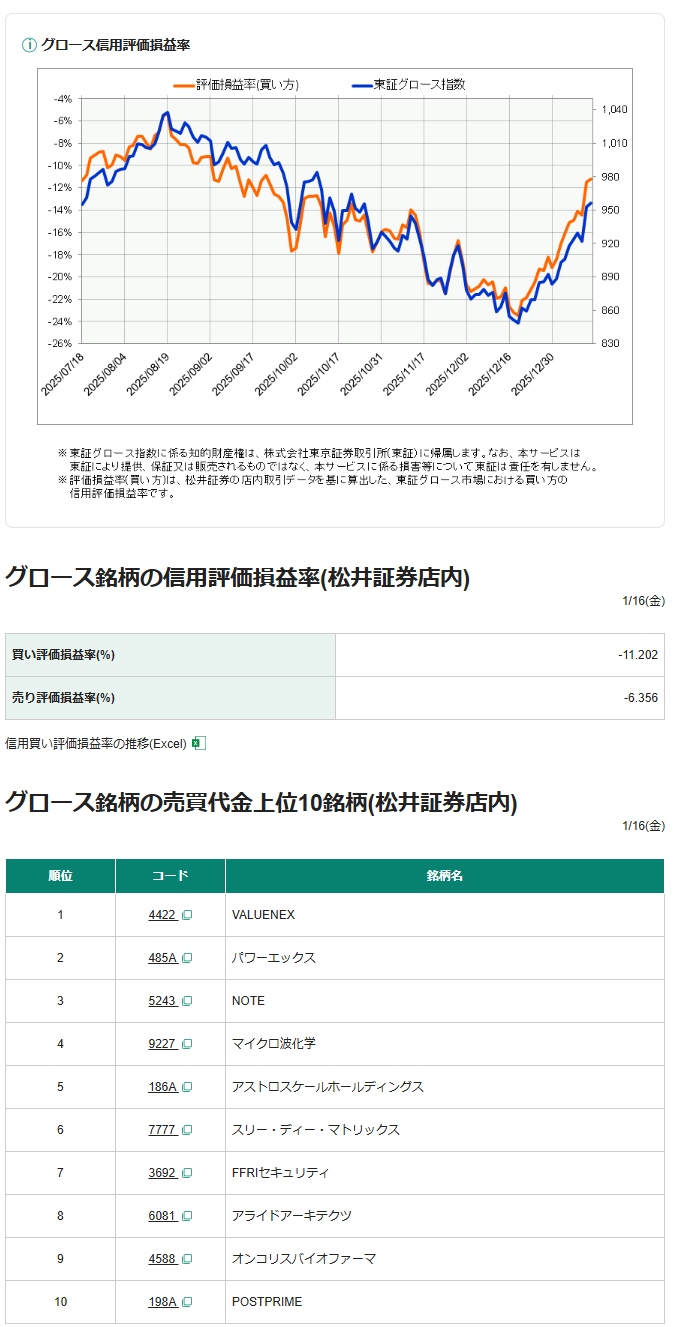Copy the 186A code via its icon
The height and width of the screenshot is (1327, 673).
[187, 1087]
